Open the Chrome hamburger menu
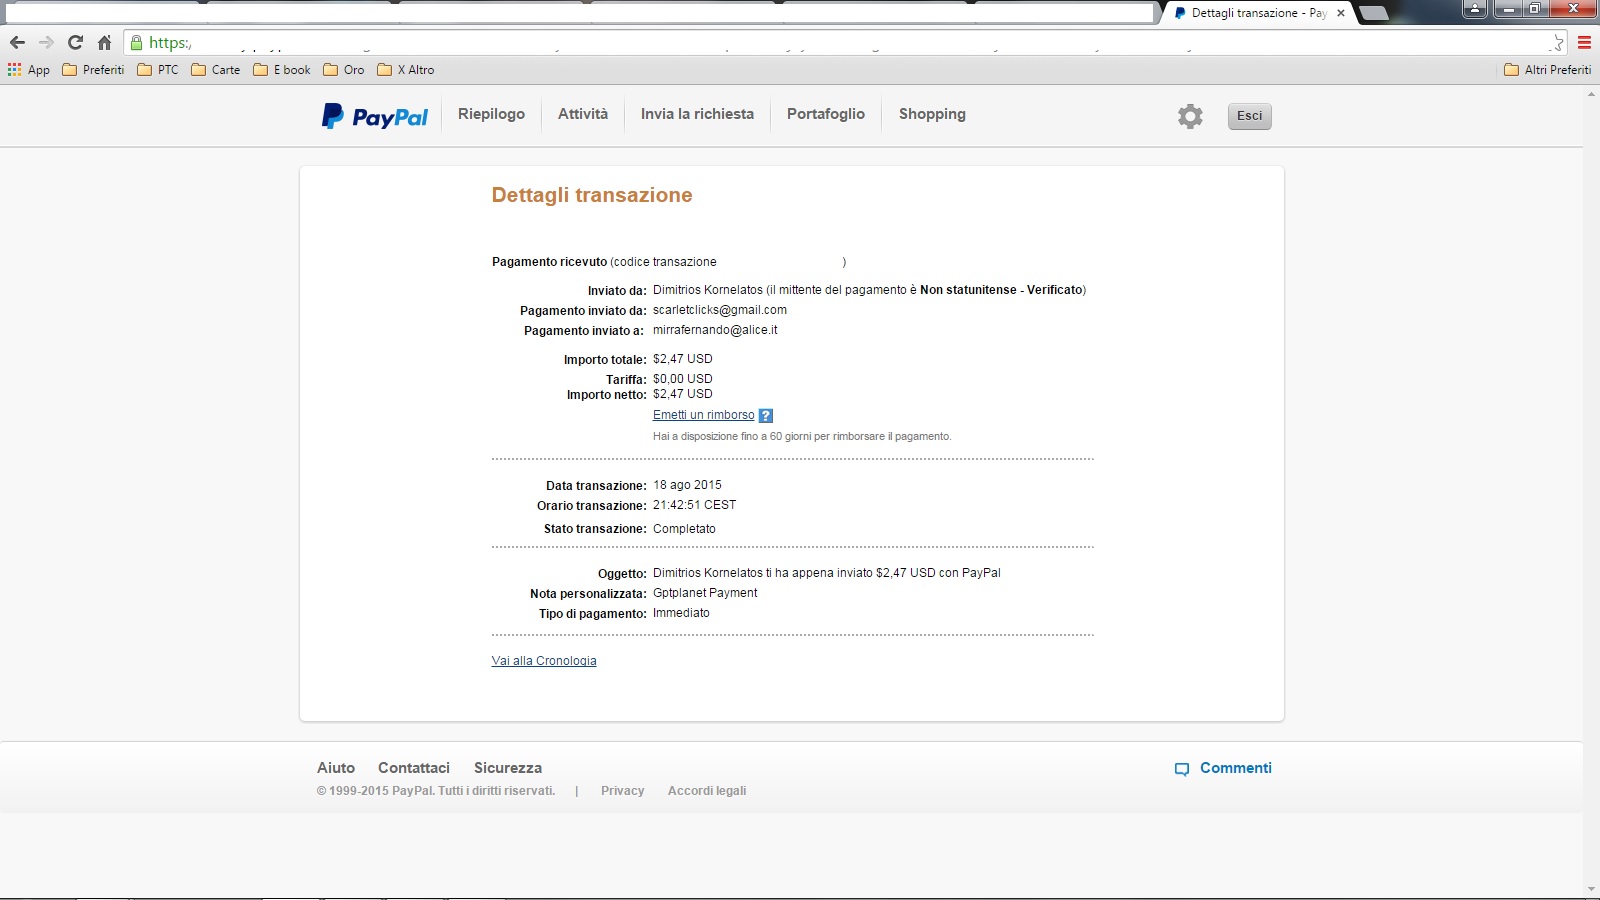 1584,42
